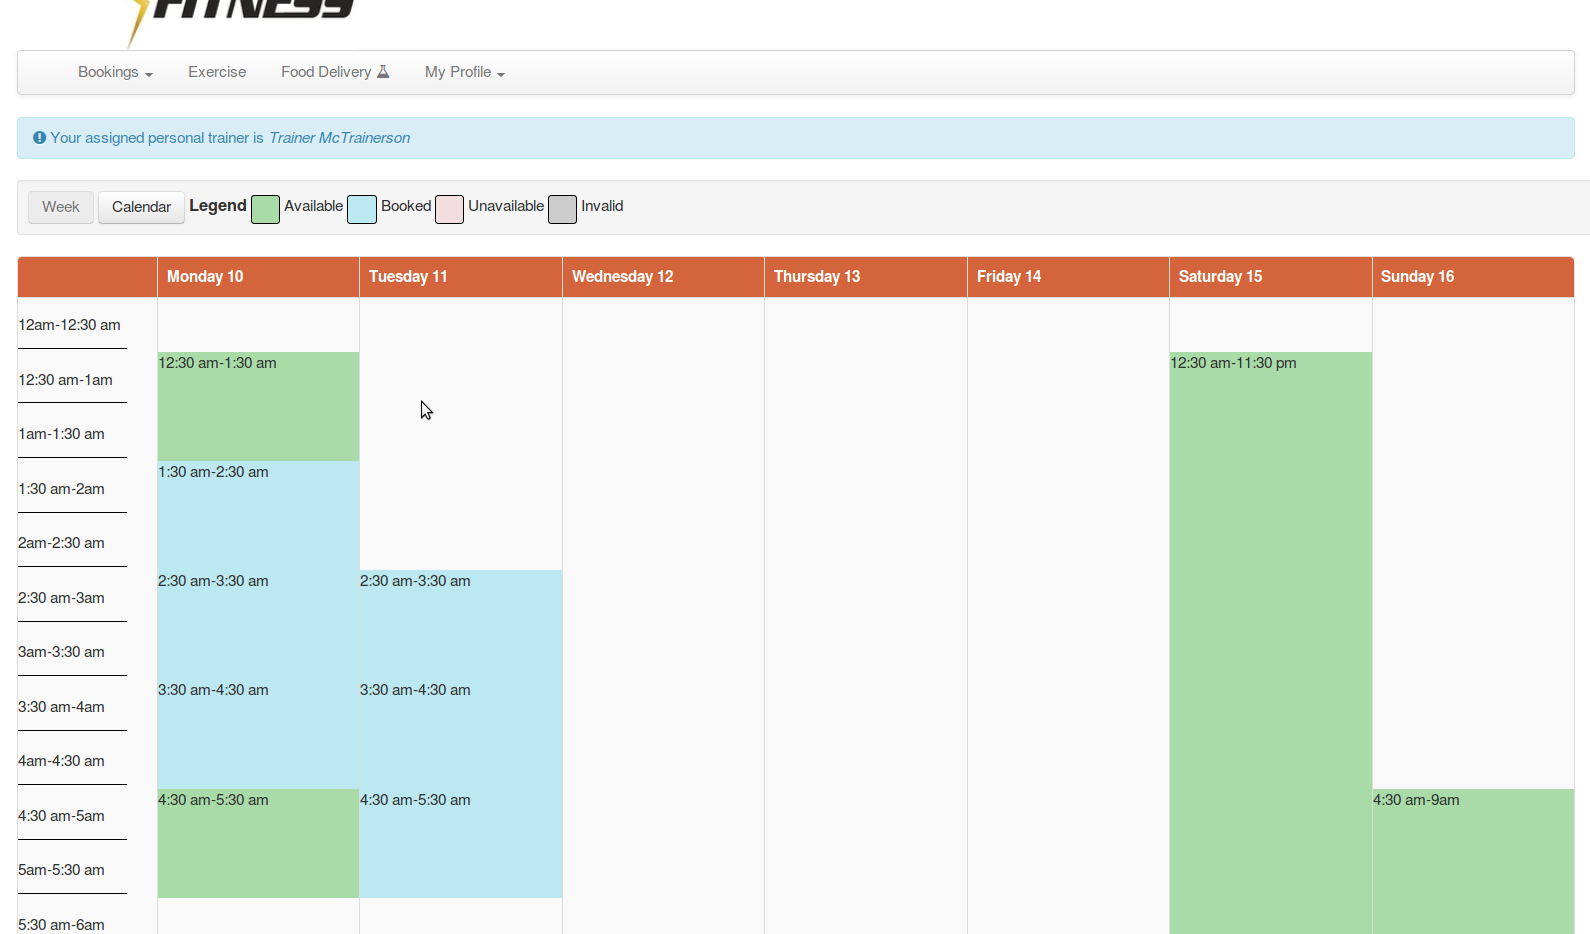Switch to Week view
Viewport: 1590px width, 934px height.
(x=61, y=207)
